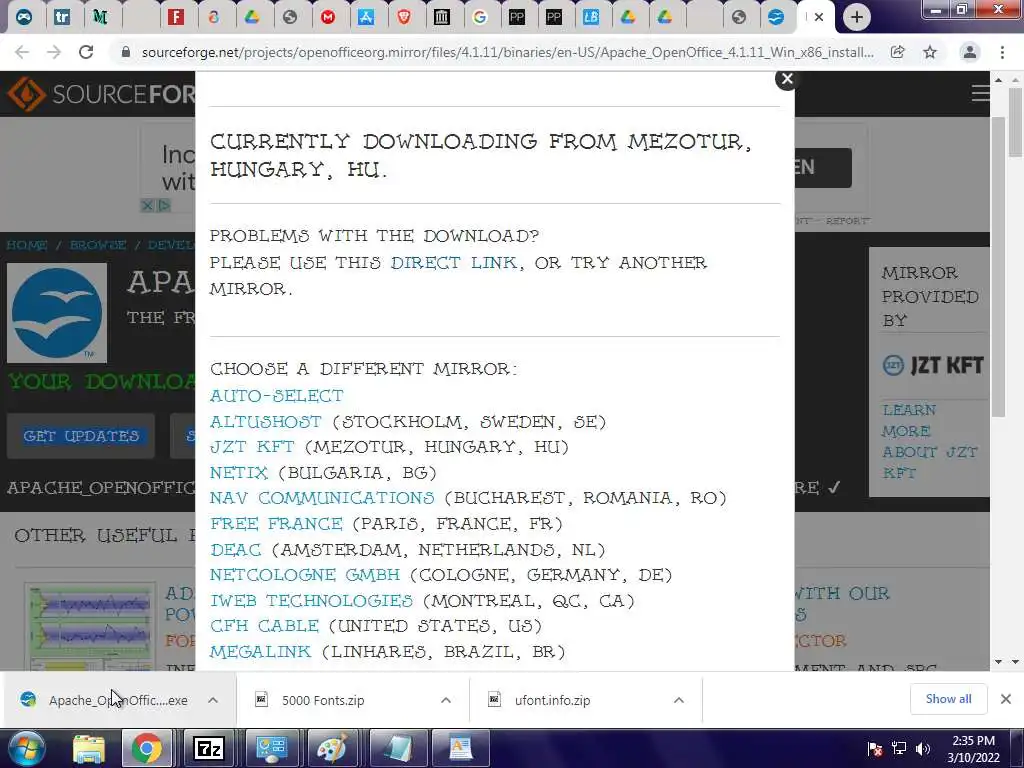View site lock security info
Screen dimensions: 1024x768
coord(125,52)
